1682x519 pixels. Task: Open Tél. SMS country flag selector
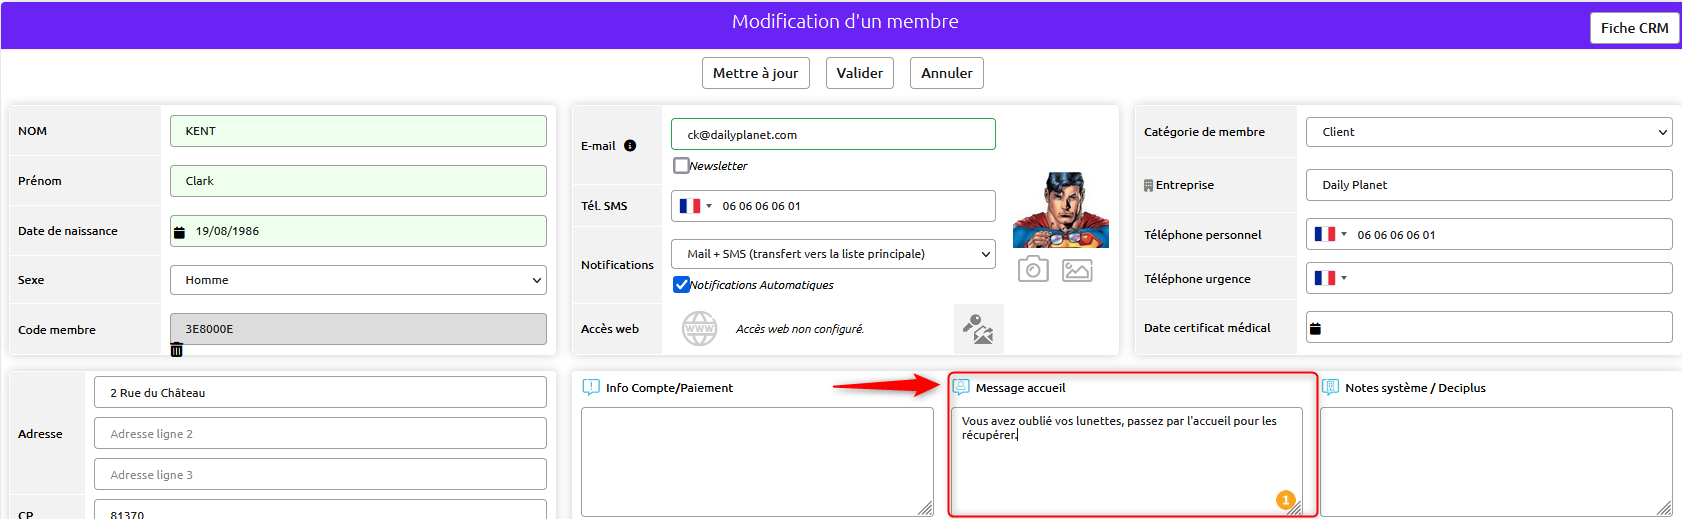(x=696, y=206)
